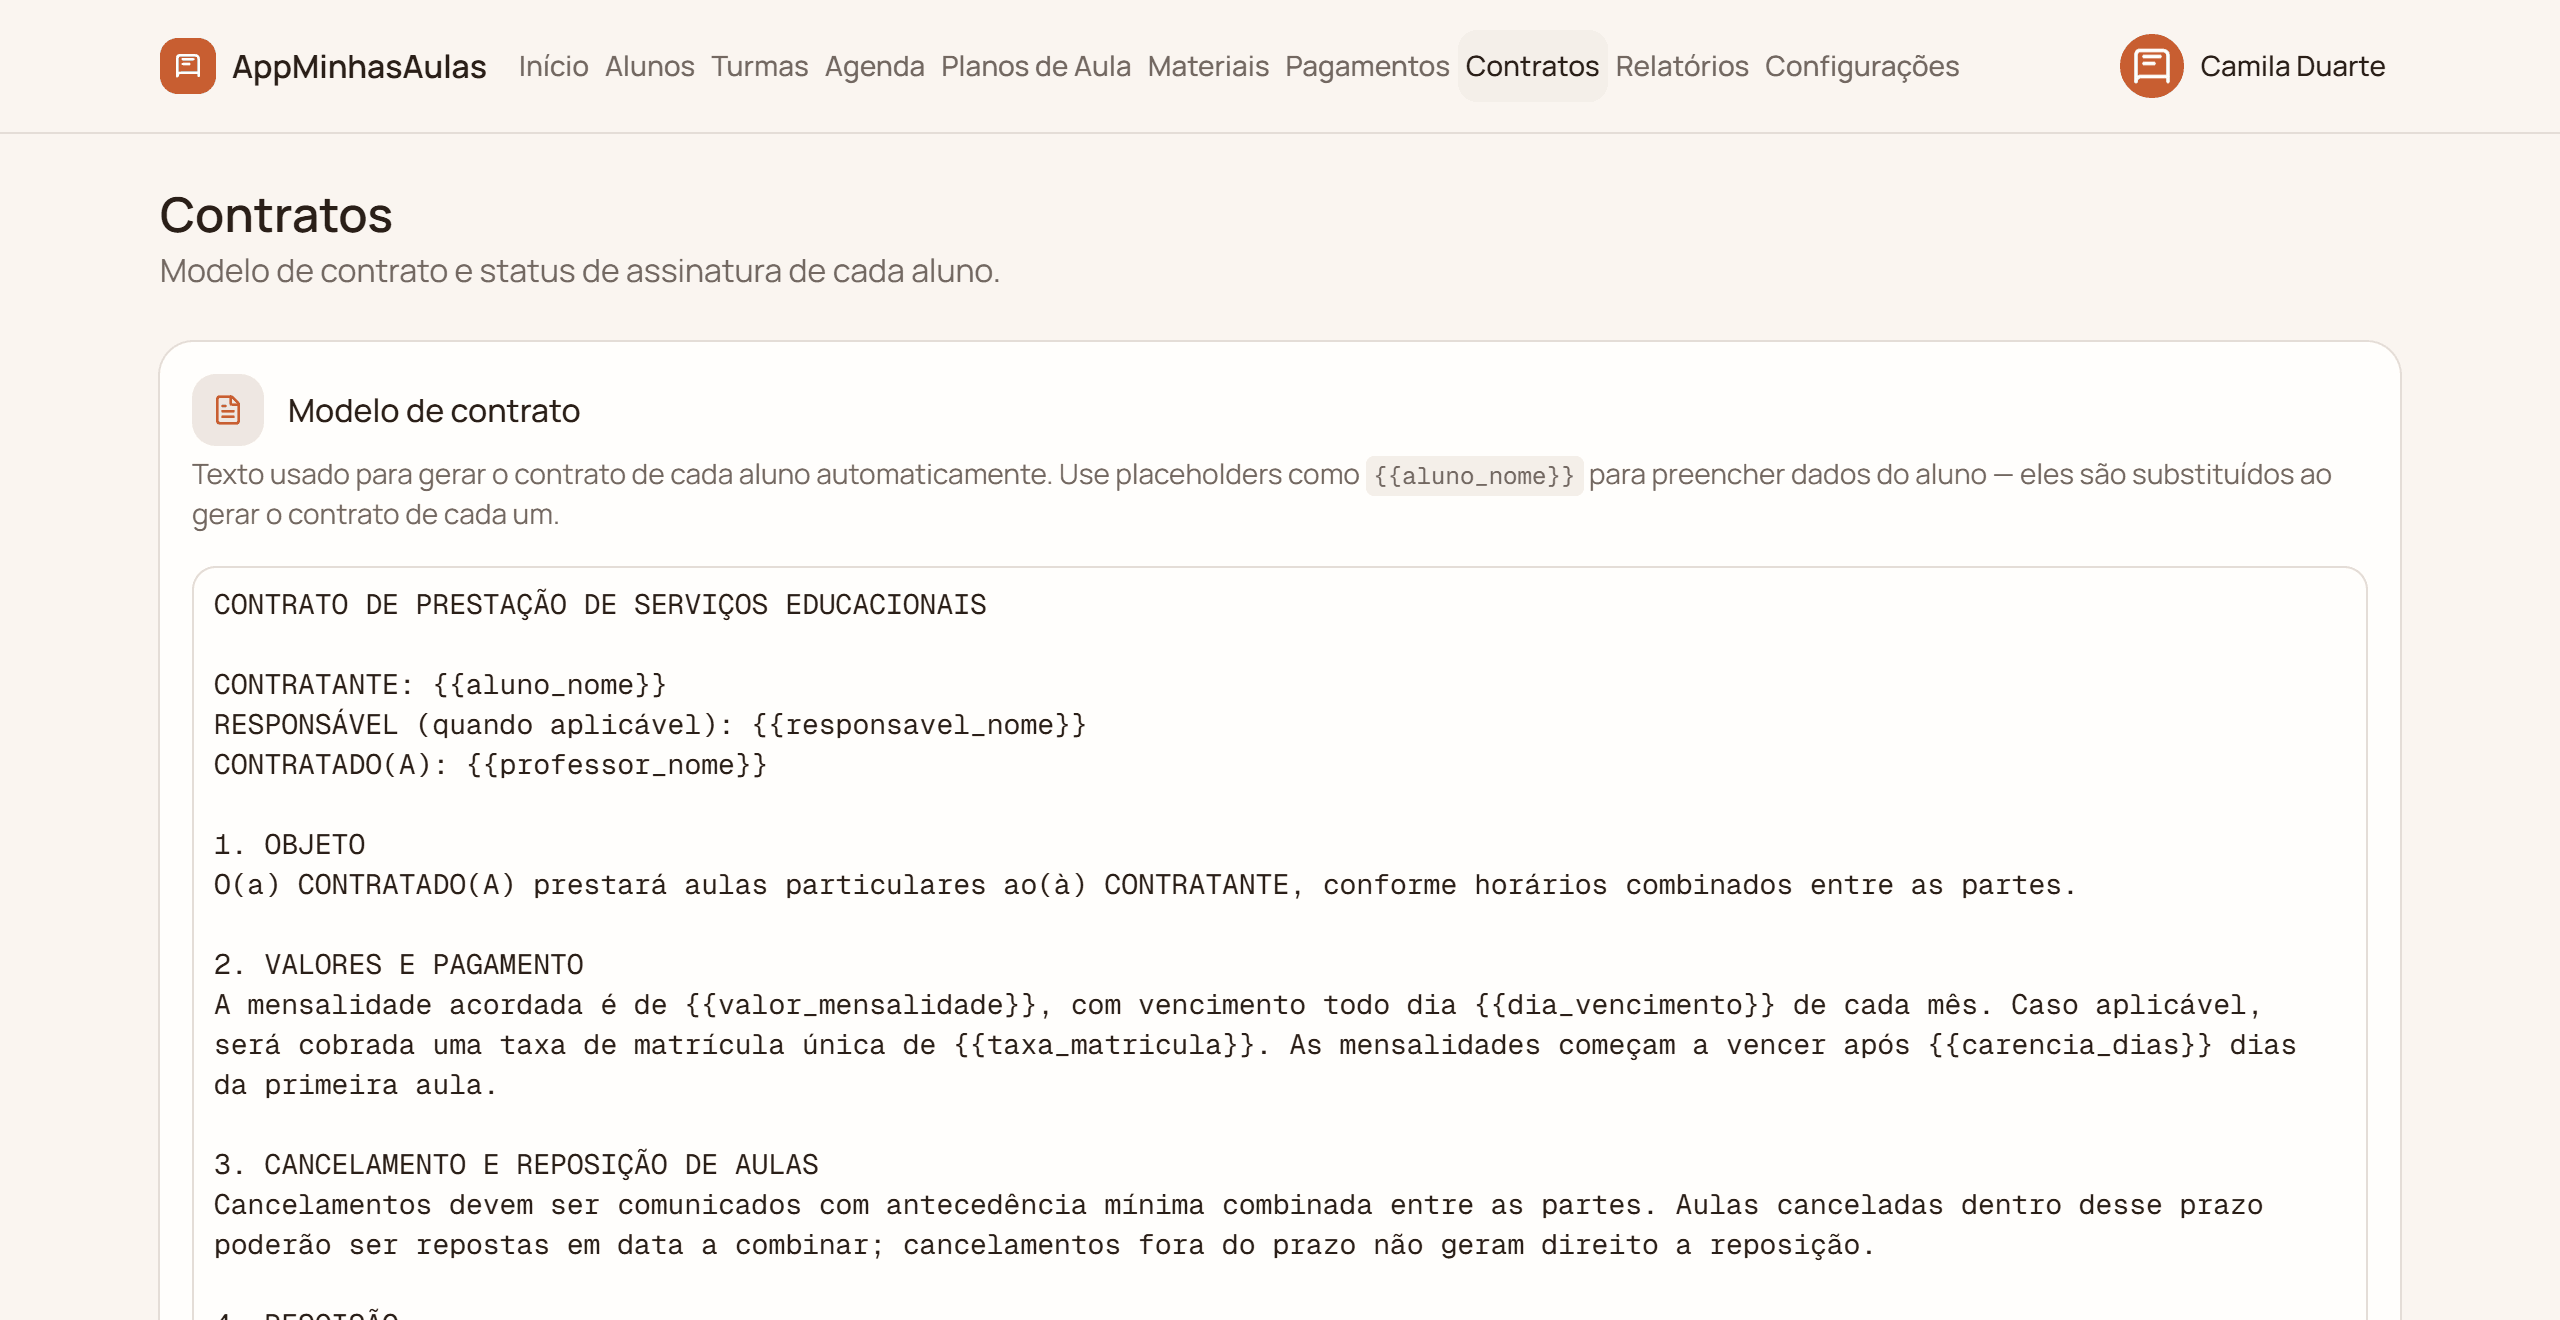
Task: Open the Alunos section
Action: (x=649, y=66)
